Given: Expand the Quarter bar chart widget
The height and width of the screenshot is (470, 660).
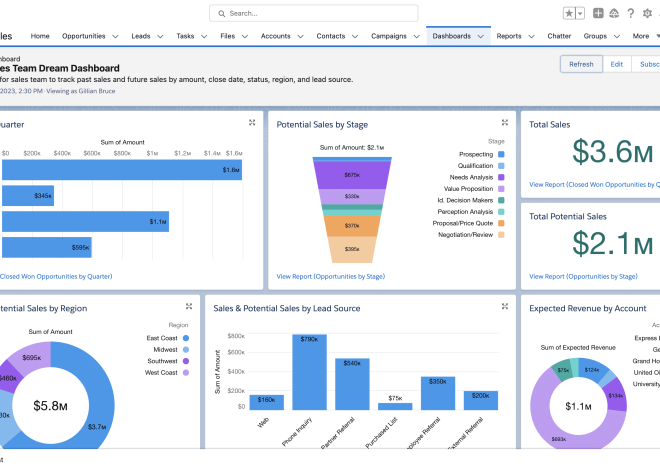Looking at the screenshot, I should [252, 122].
